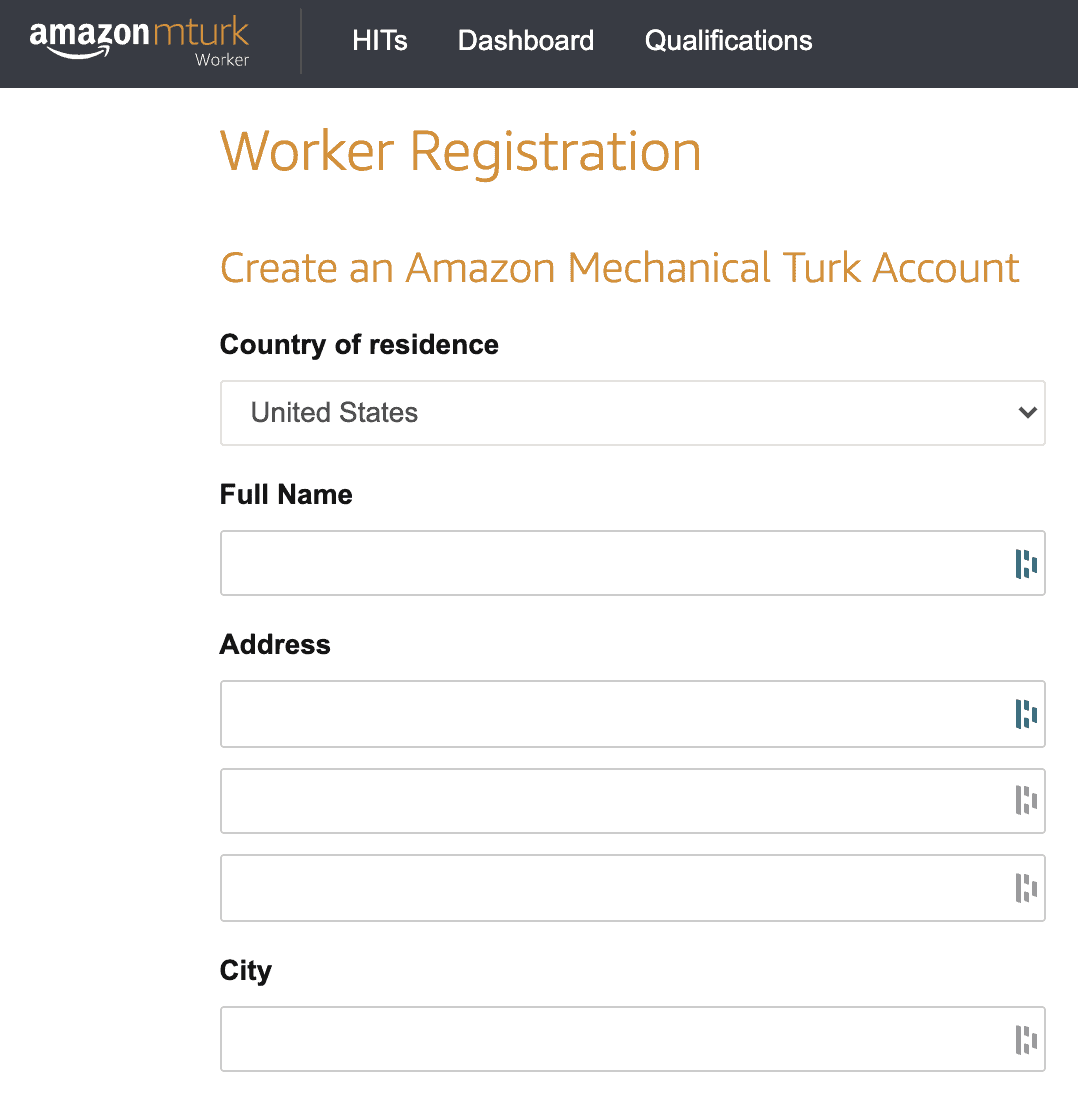1078x1104 pixels.
Task: Click the Address label
Action: point(274,644)
